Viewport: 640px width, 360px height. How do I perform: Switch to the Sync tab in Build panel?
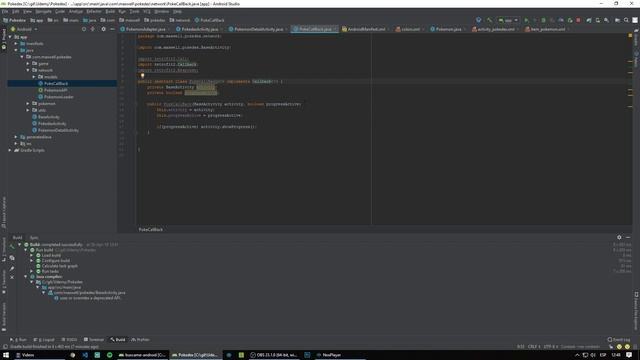click(x=34, y=238)
